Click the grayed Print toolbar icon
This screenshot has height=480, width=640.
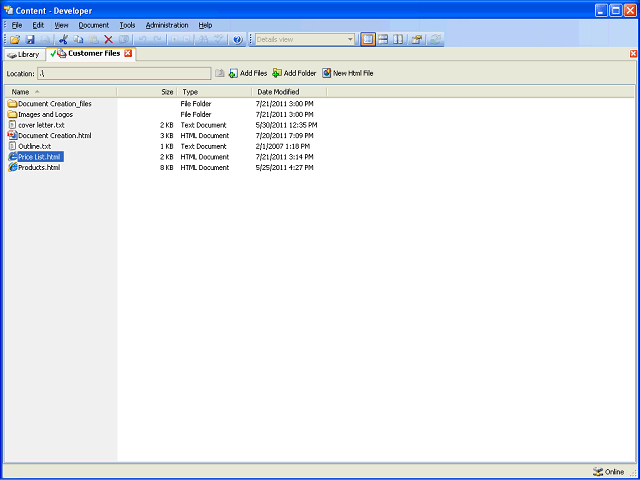45,40
